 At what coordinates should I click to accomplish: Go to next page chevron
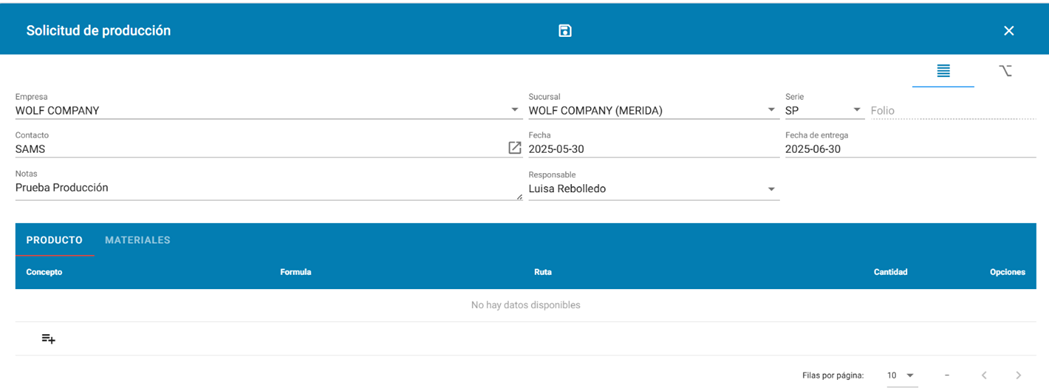point(1018,375)
